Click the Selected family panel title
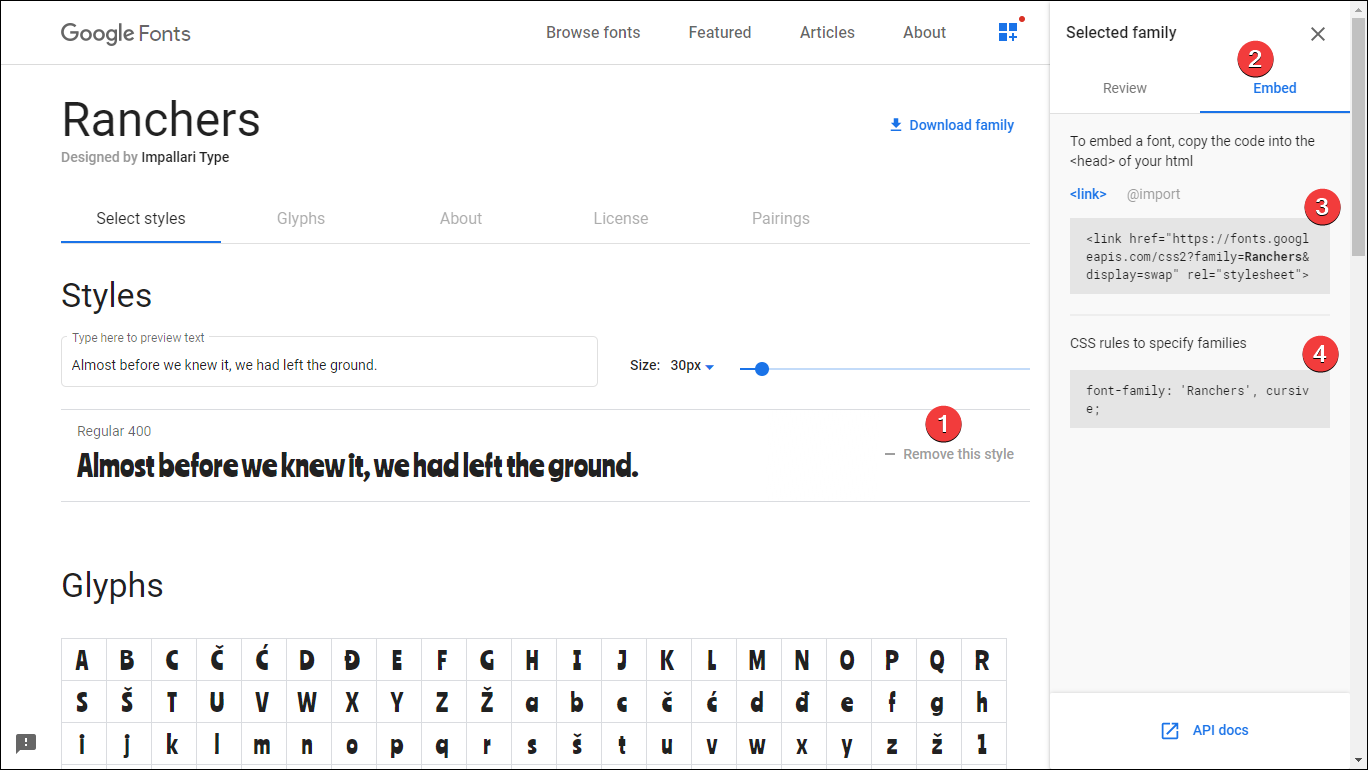 (1121, 33)
